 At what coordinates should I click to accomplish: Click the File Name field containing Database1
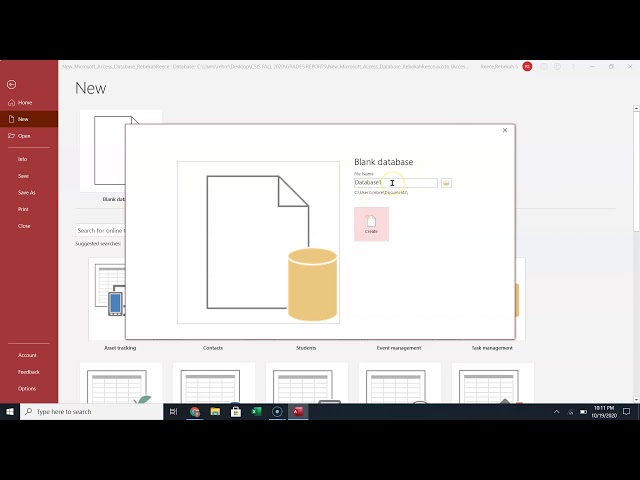[396, 183]
